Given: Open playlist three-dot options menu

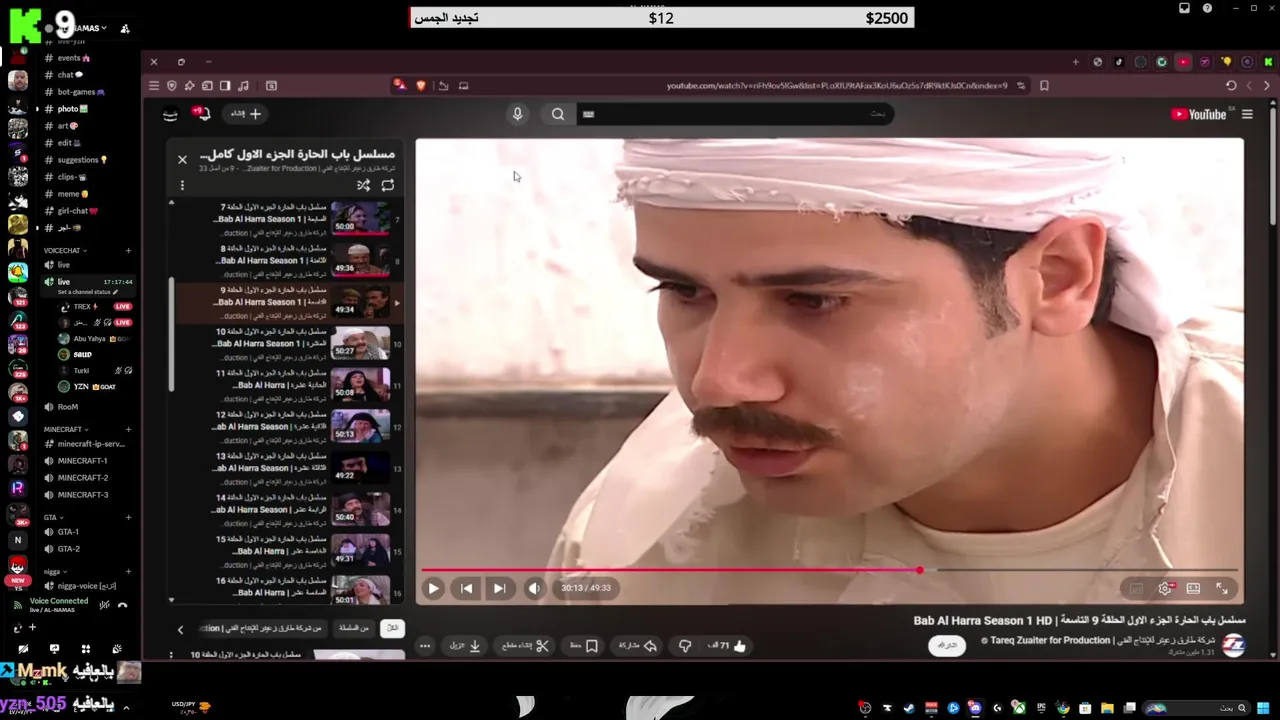Looking at the screenshot, I should point(182,185).
